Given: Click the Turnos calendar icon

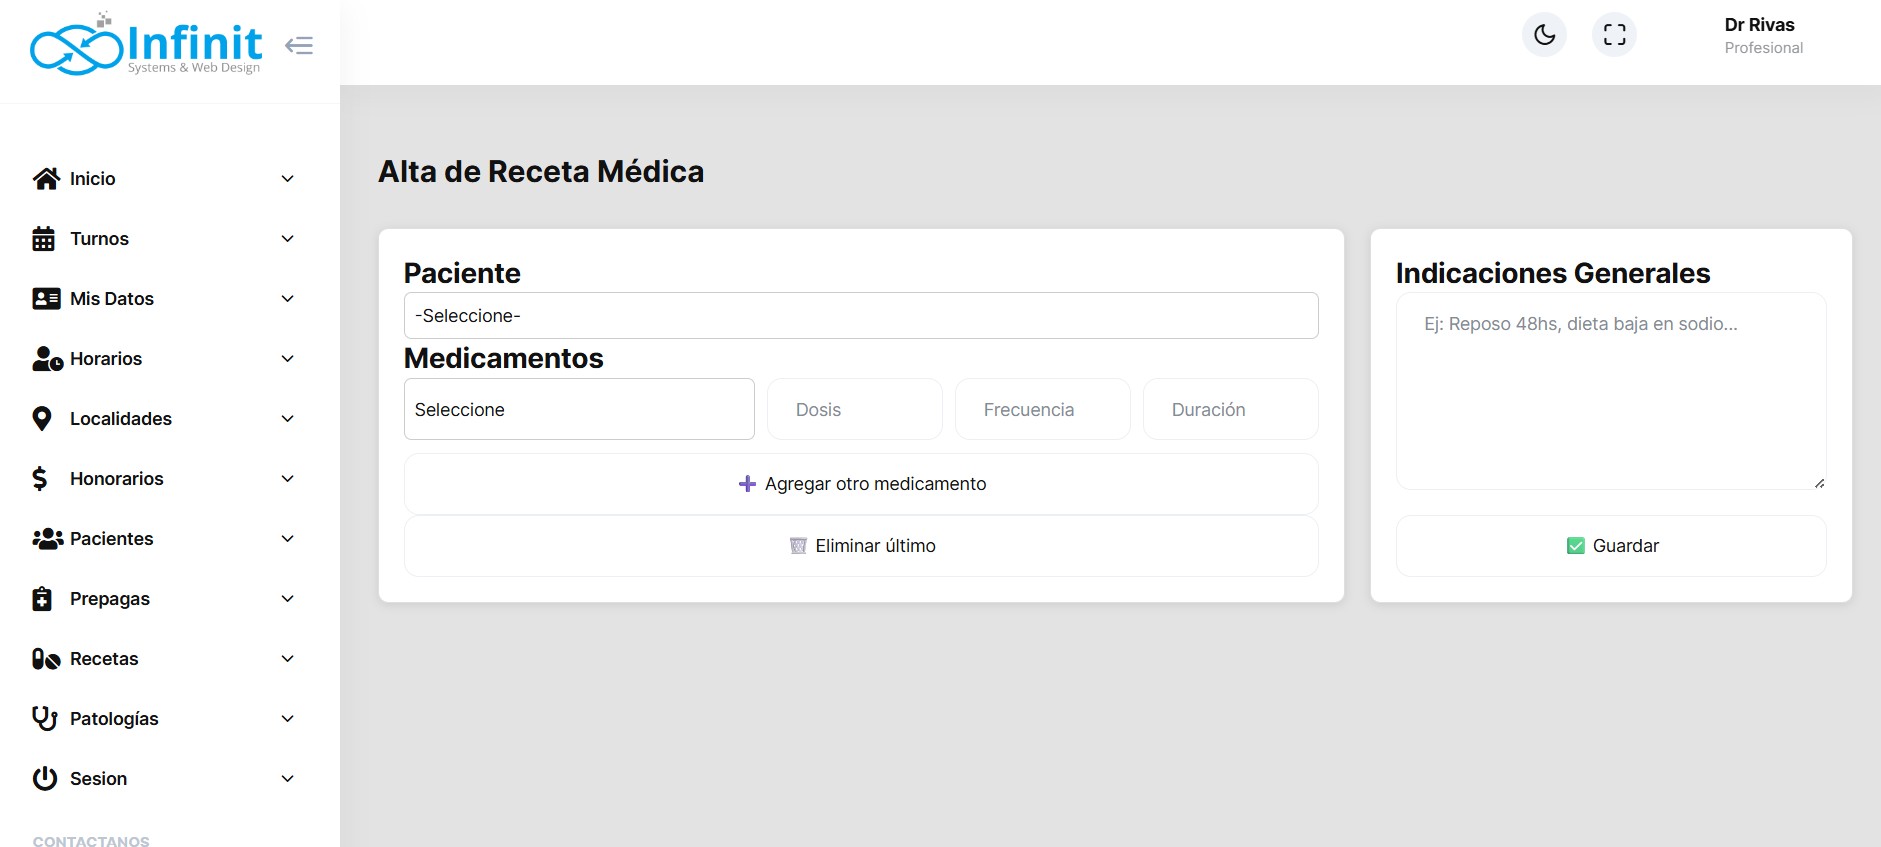Looking at the screenshot, I should coord(44,239).
